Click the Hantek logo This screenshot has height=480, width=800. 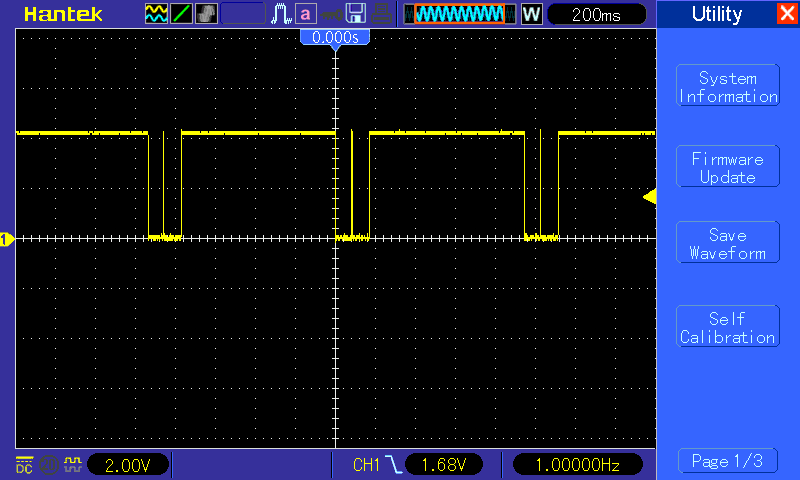(63, 14)
